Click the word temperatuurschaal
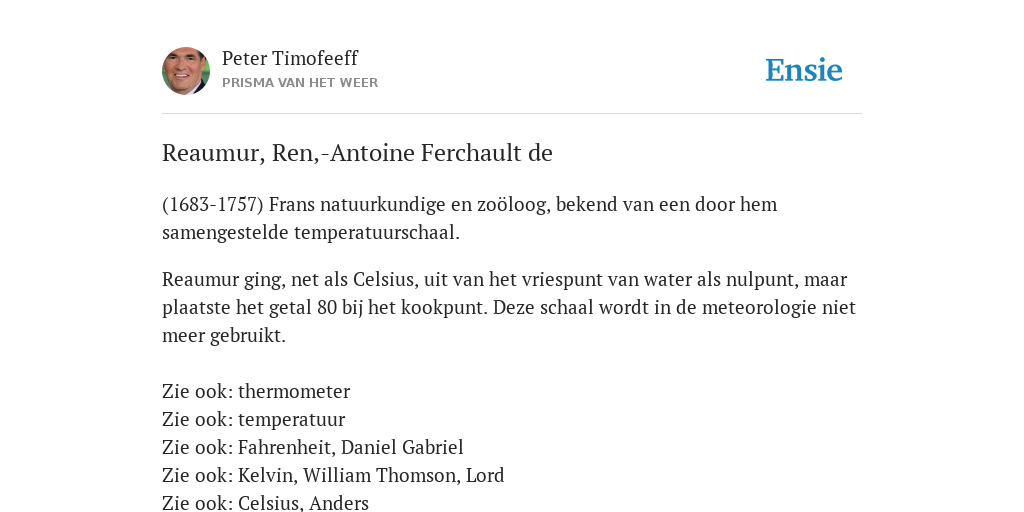1024x512 pixels. pos(377,232)
